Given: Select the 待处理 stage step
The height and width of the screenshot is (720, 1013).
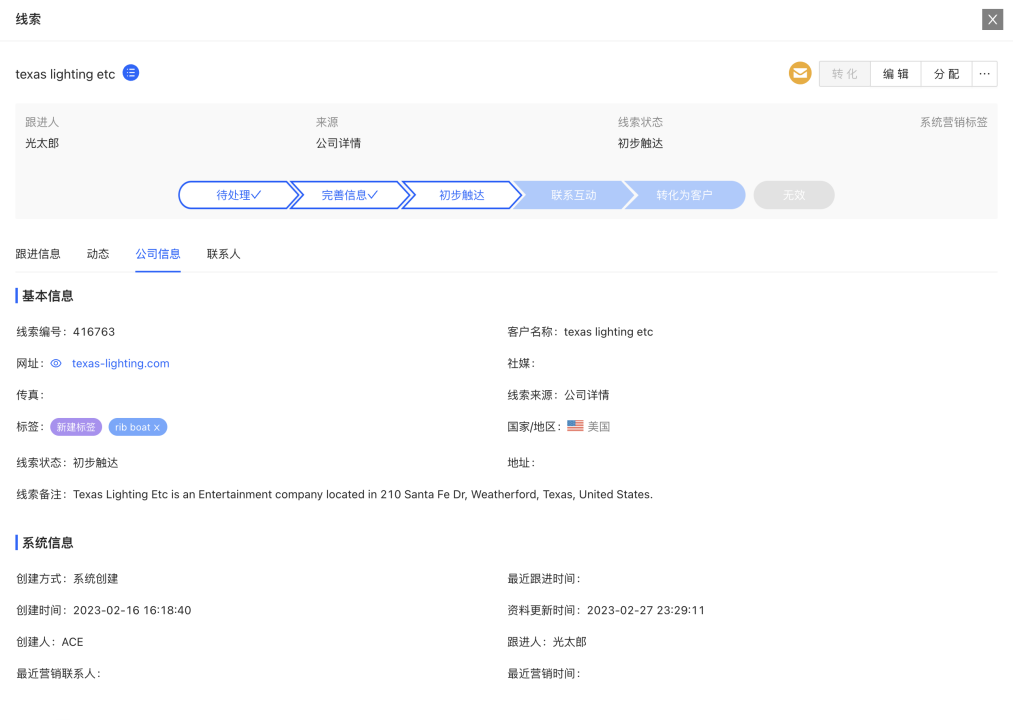Looking at the screenshot, I should click(237, 195).
